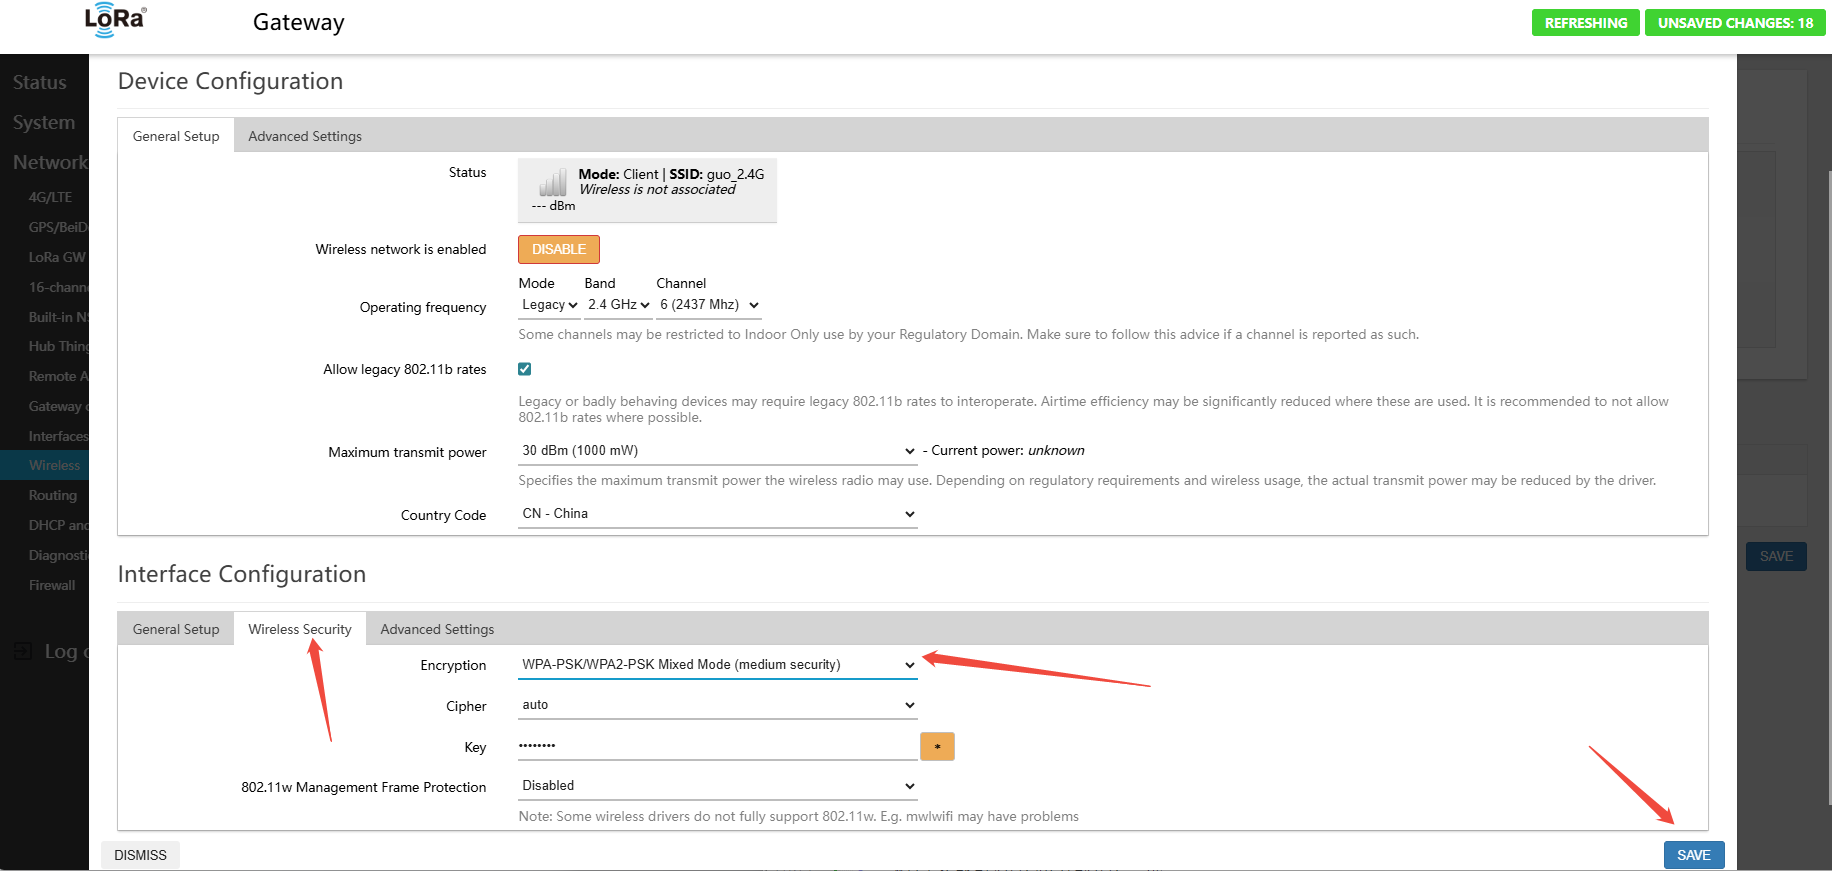Viewport: 1832px width, 871px height.
Task: Expand the Cipher dropdown
Action: click(x=717, y=705)
